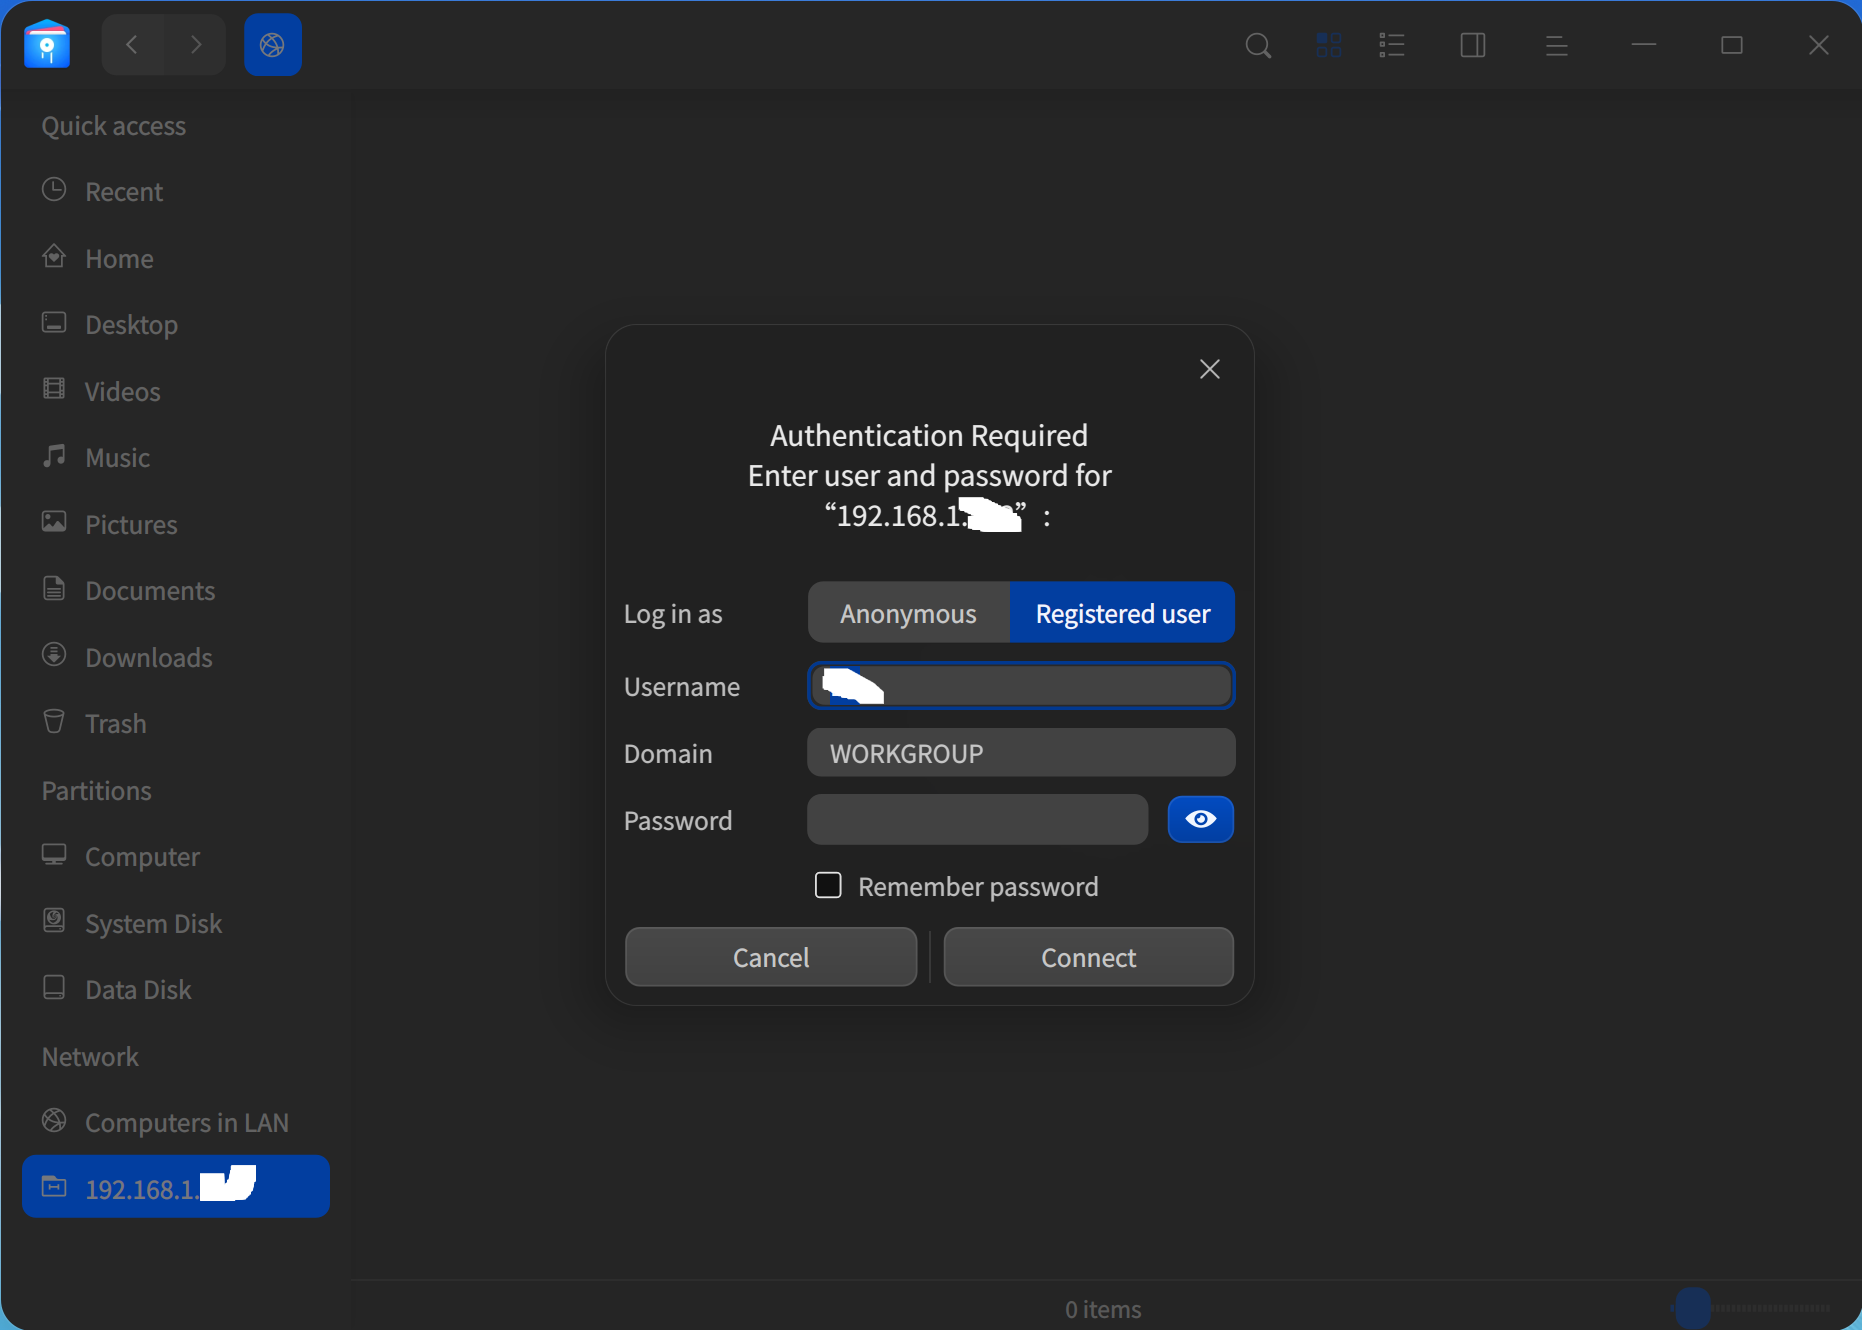Open the search magnifier
Screen dimensions: 1862x1330
pos(1258,45)
